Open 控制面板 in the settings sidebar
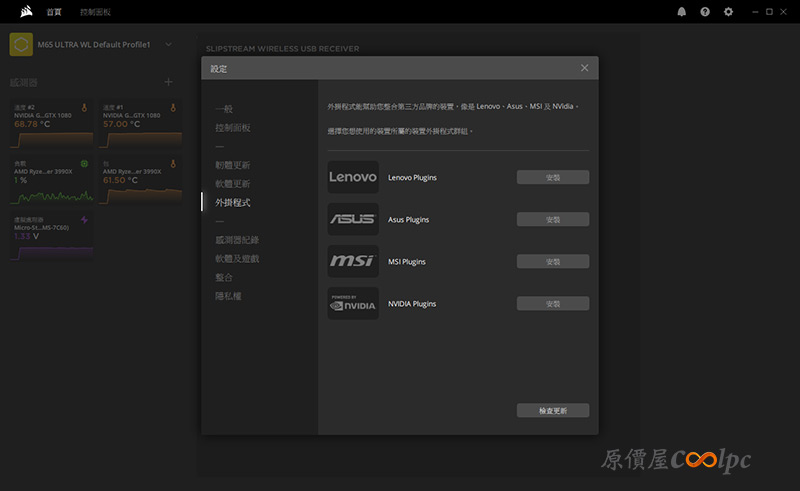 point(233,128)
